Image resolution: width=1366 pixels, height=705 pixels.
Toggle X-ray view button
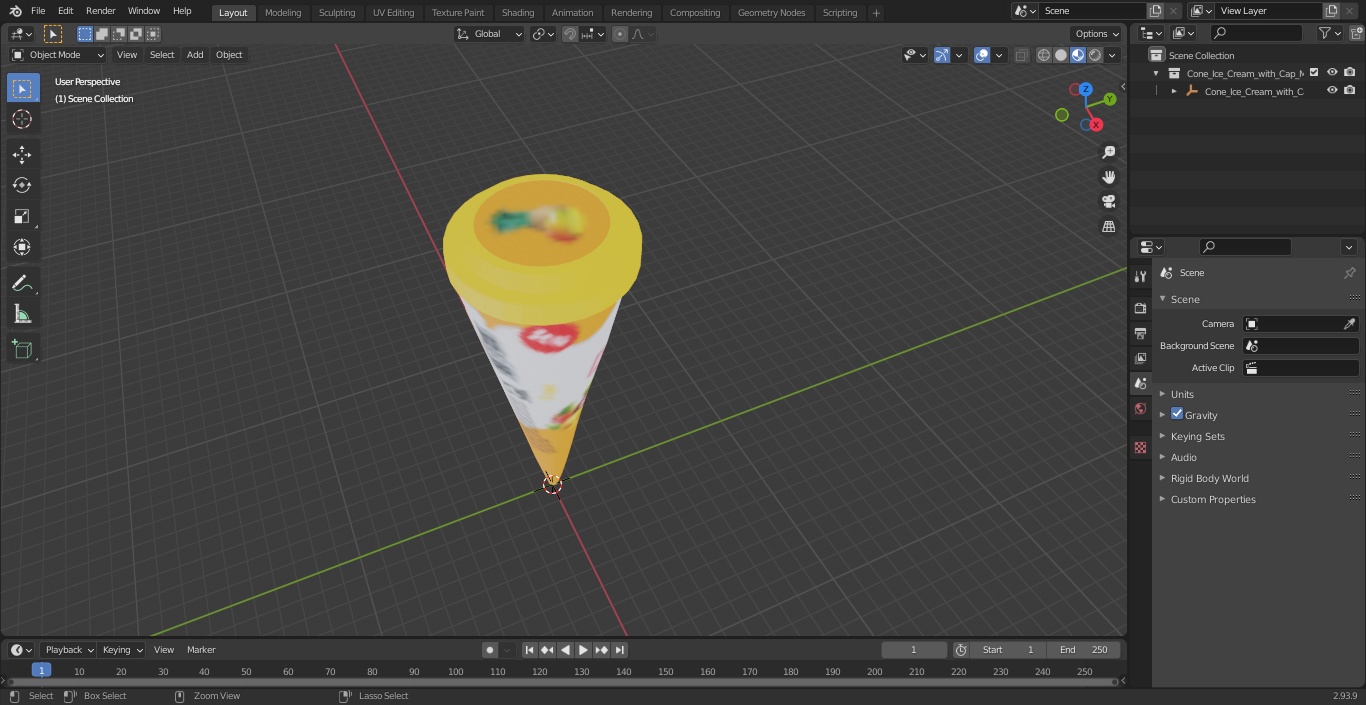point(1021,55)
